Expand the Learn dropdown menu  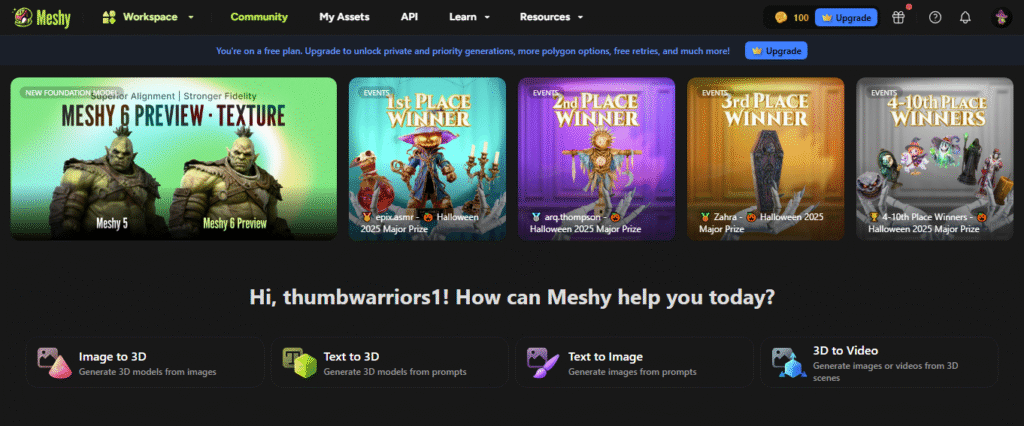click(x=469, y=17)
